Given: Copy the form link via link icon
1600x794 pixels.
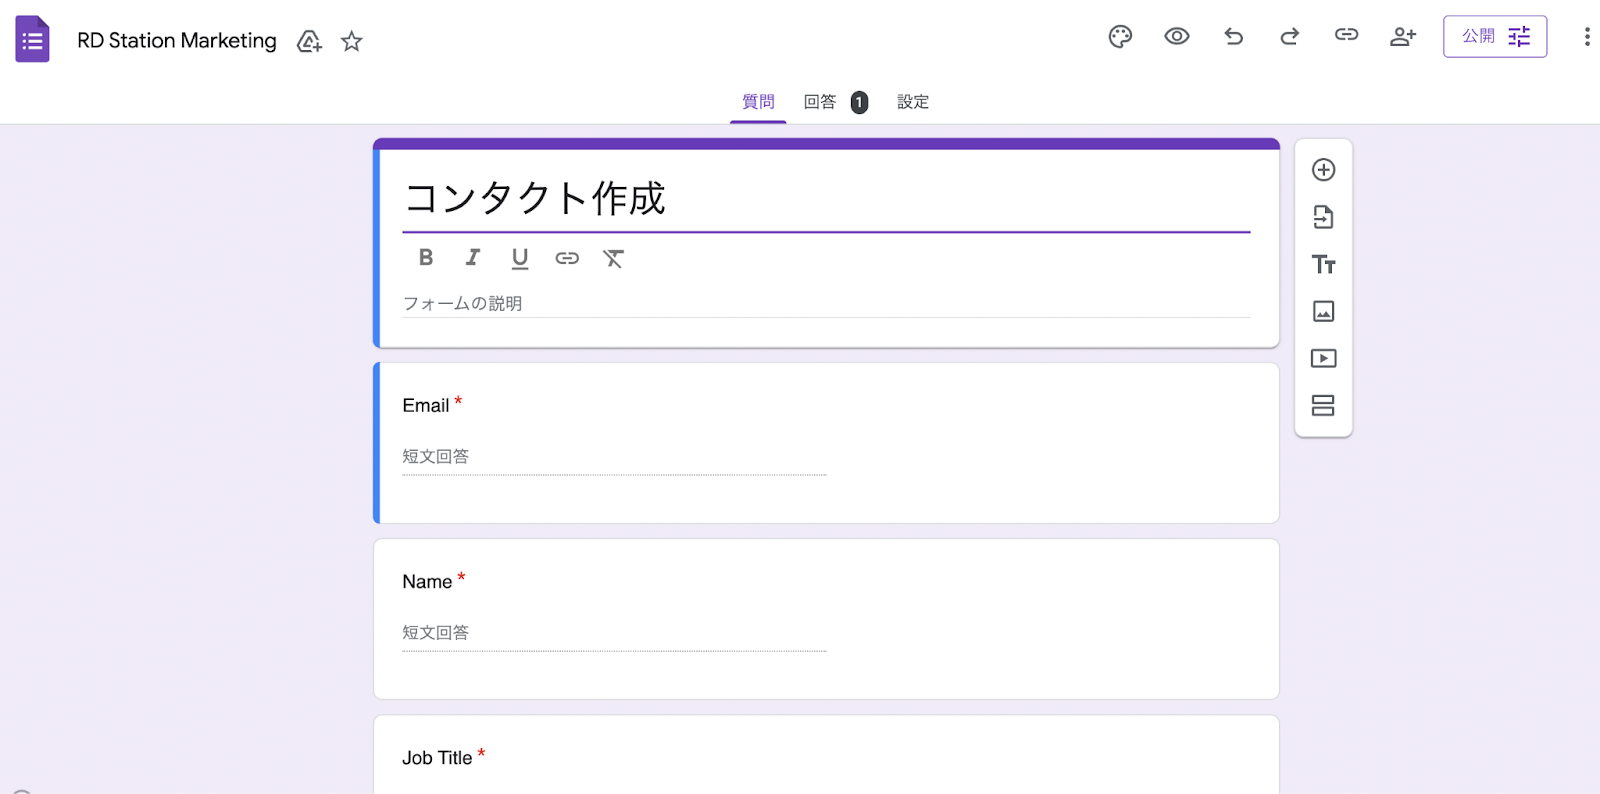Looking at the screenshot, I should [1346, 35].
